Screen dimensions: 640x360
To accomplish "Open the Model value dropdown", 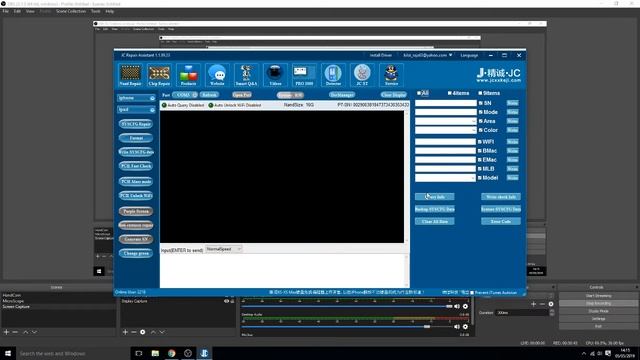I will pyautogui.click(x=473, y=178).
